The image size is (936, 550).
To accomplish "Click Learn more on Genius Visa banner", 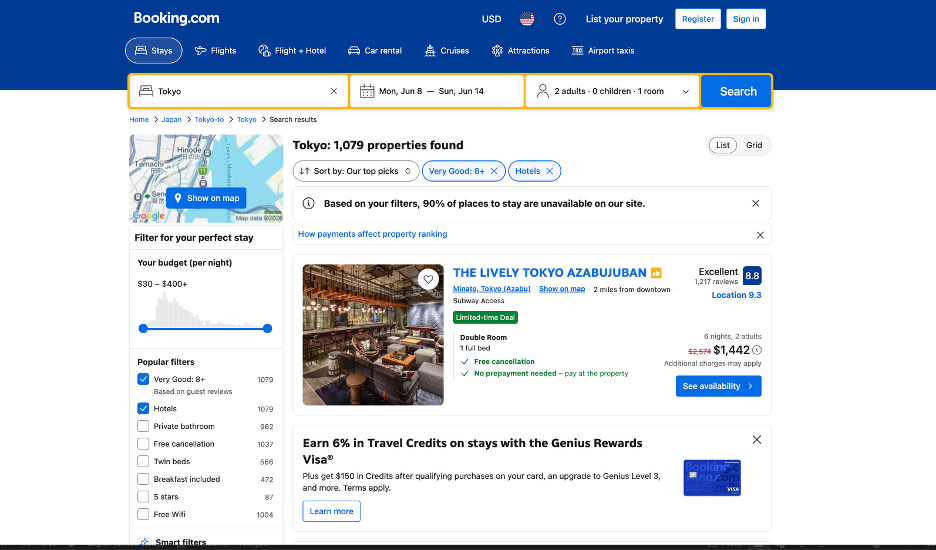I will [x=331, y=511].
